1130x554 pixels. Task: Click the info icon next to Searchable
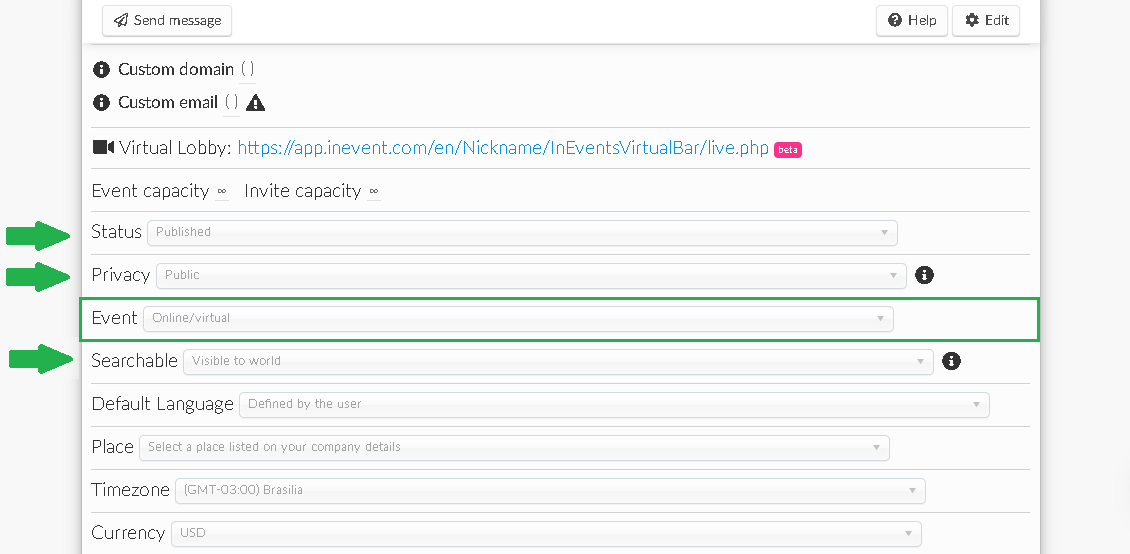(x=951, y=361)
